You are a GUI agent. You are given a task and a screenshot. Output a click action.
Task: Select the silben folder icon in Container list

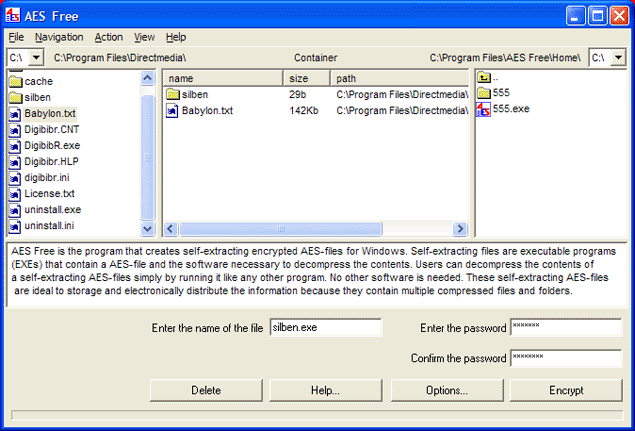tap(172, 94)
